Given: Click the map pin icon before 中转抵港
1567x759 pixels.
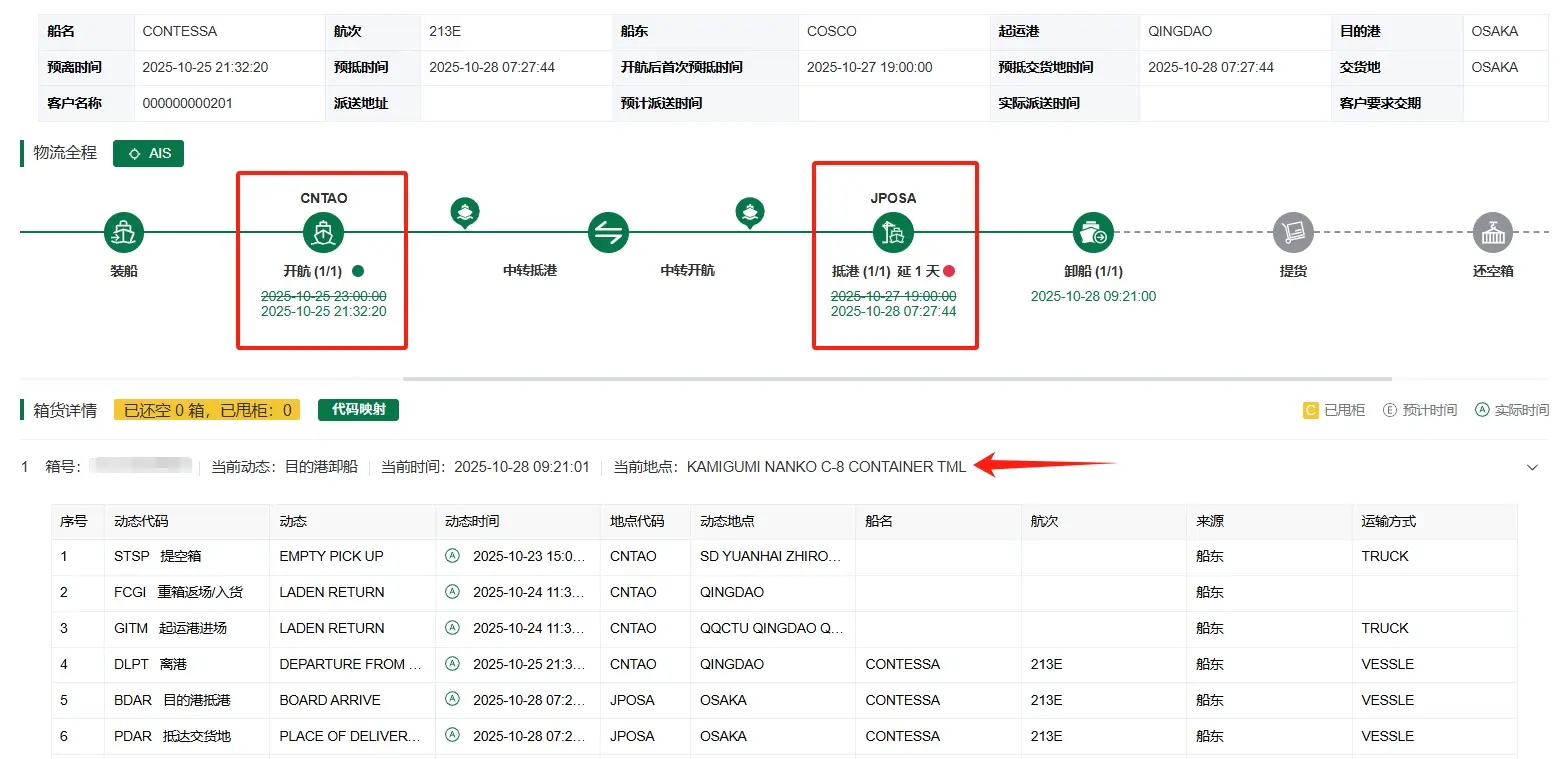Looking at the screenshot, I should [465, 213].
